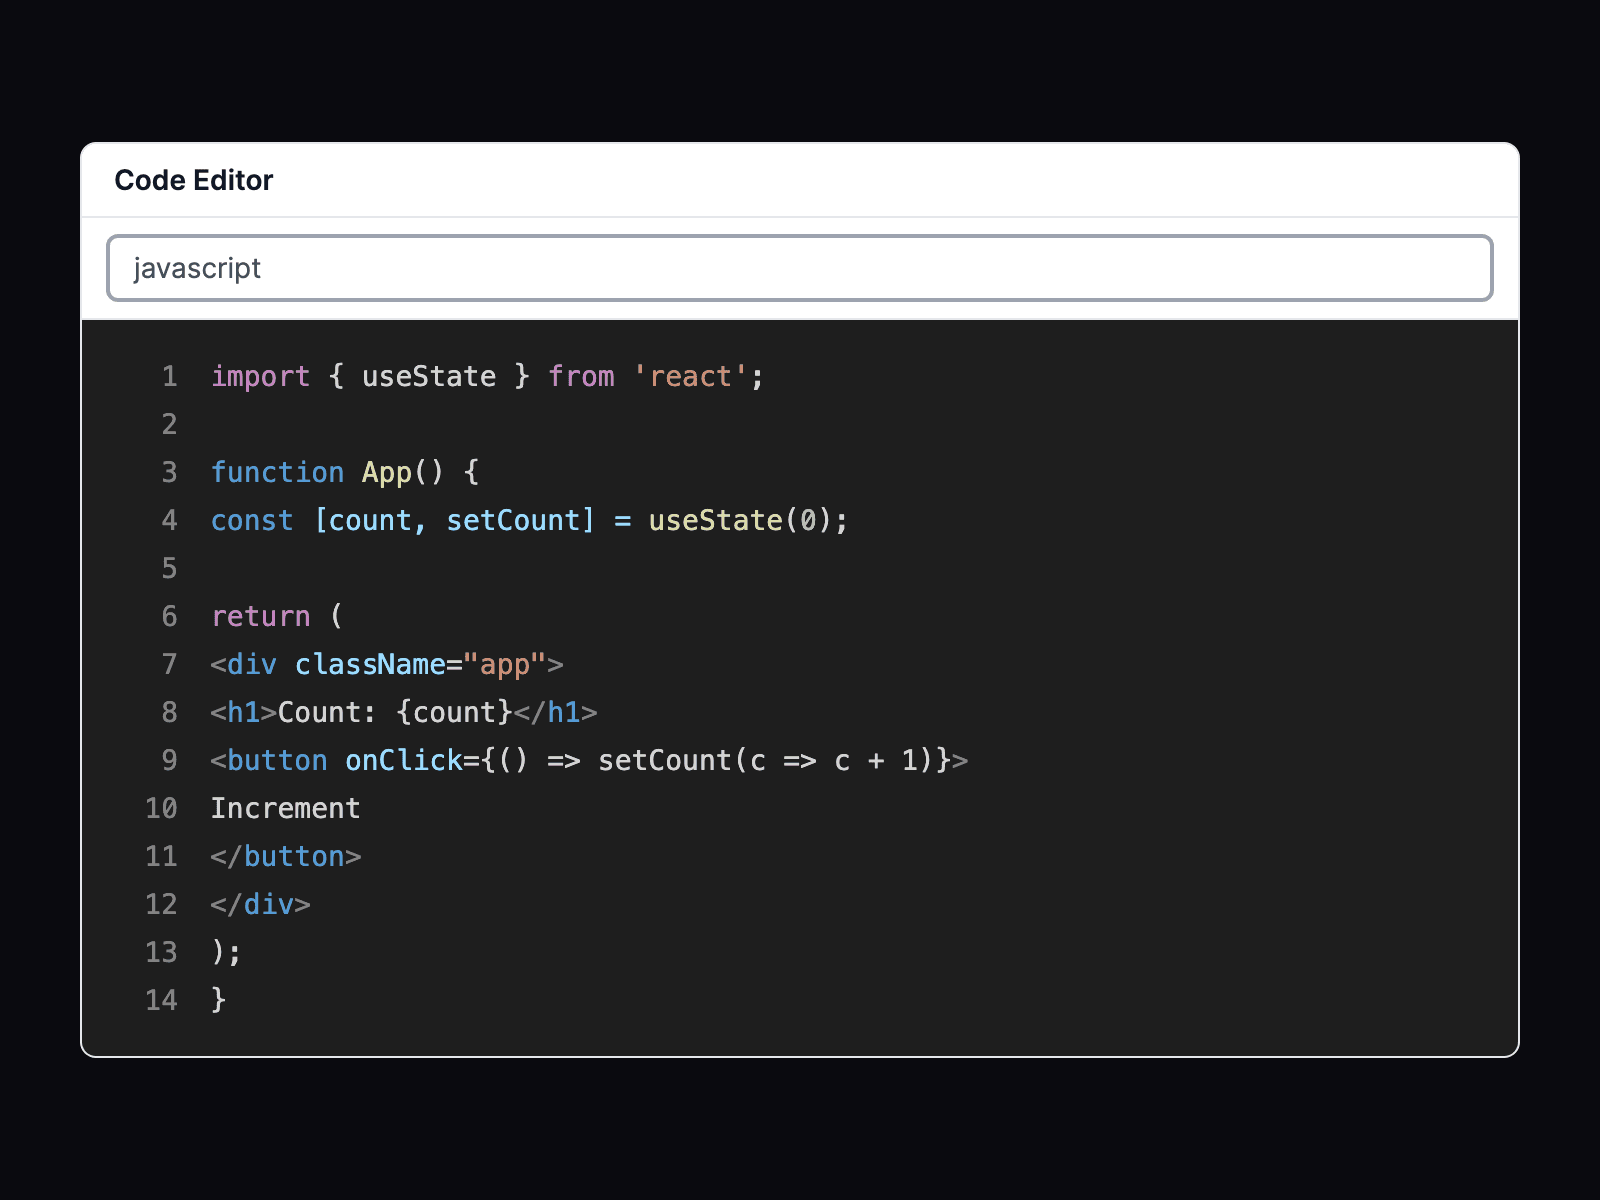The image size is (1600, 1200).
Task: Click the Code Editor header title
Action: pyautogui.click(x=194, y=180)
